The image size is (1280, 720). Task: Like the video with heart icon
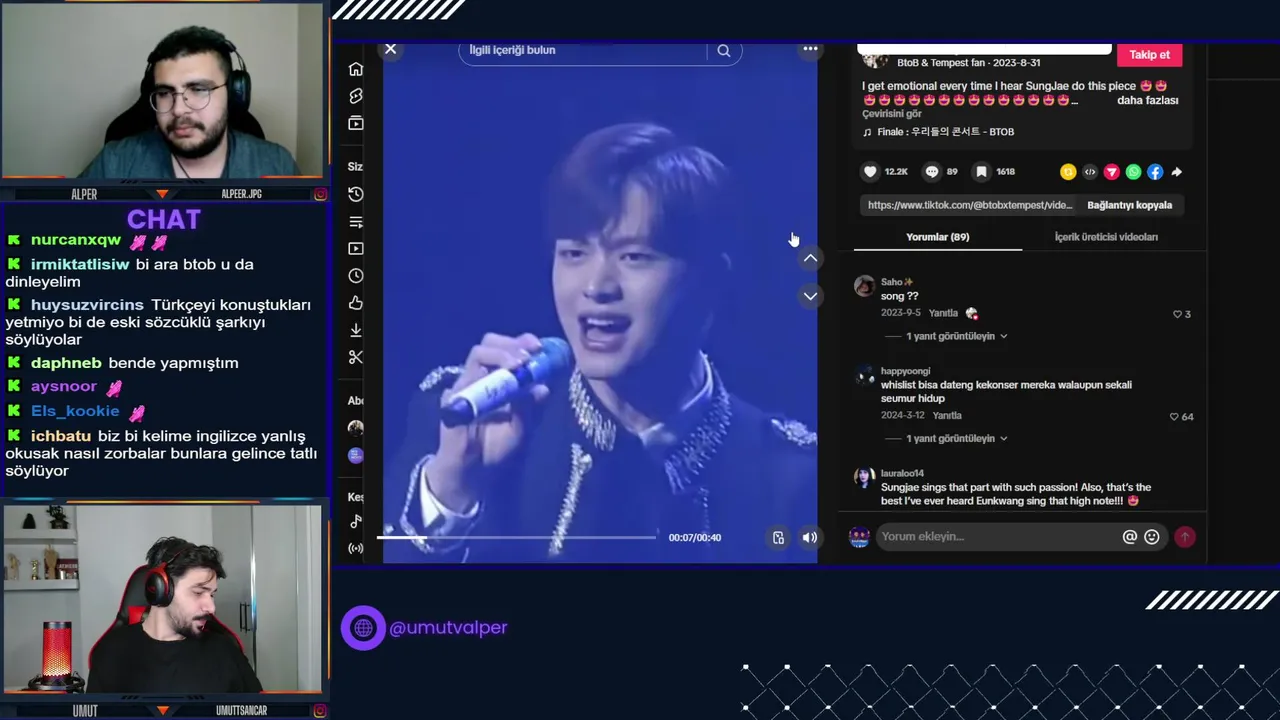[870, 172]
